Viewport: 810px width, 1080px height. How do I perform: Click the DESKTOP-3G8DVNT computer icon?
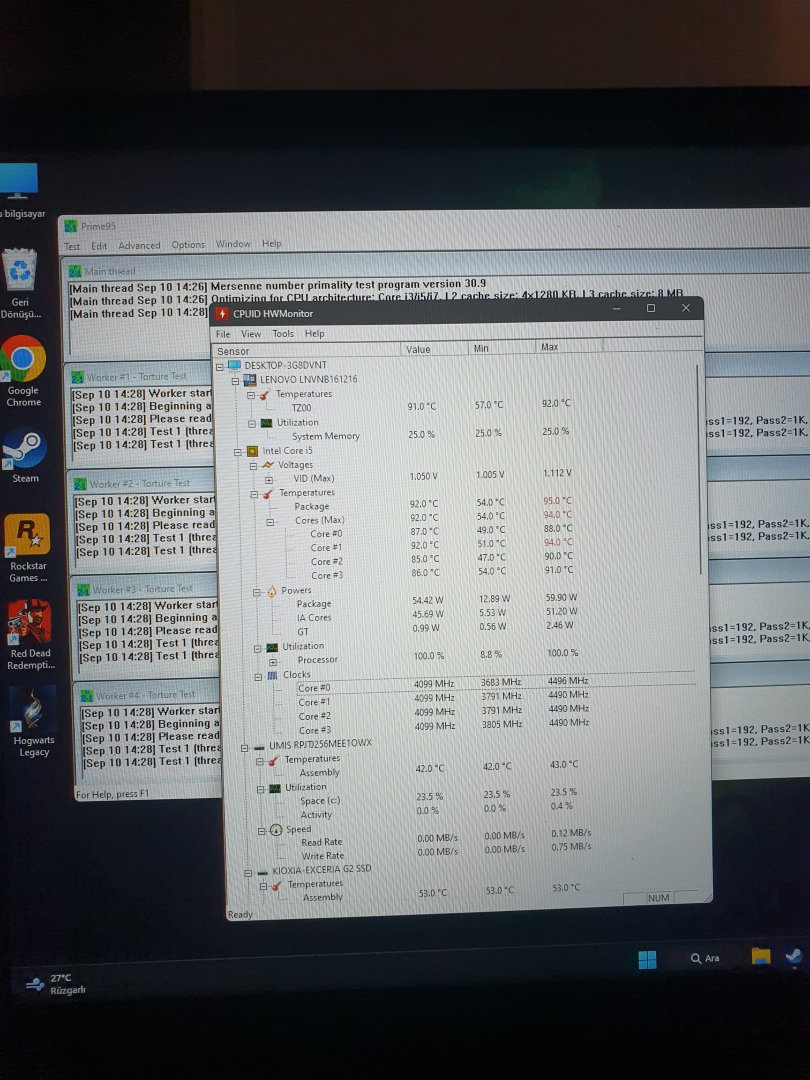pos(234,365)
